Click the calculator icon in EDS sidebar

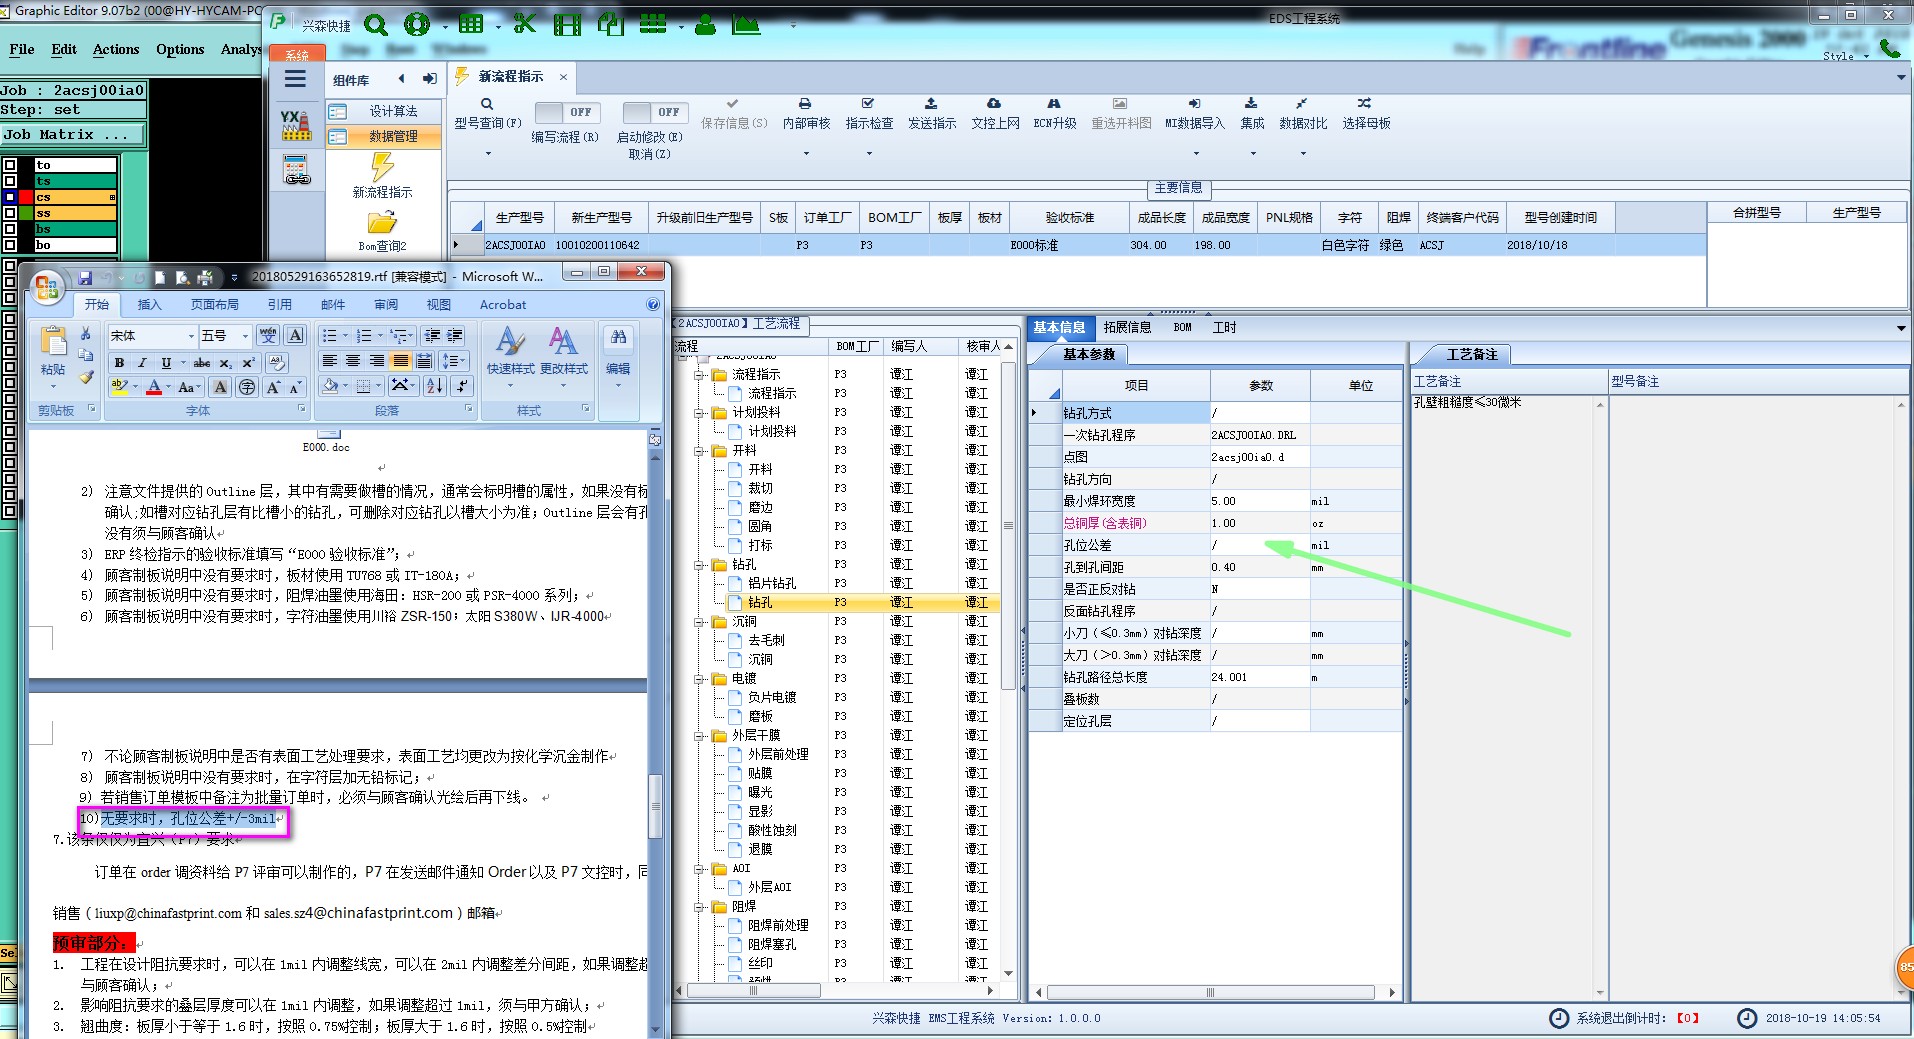pyautogui.click(x=297, y=170)
